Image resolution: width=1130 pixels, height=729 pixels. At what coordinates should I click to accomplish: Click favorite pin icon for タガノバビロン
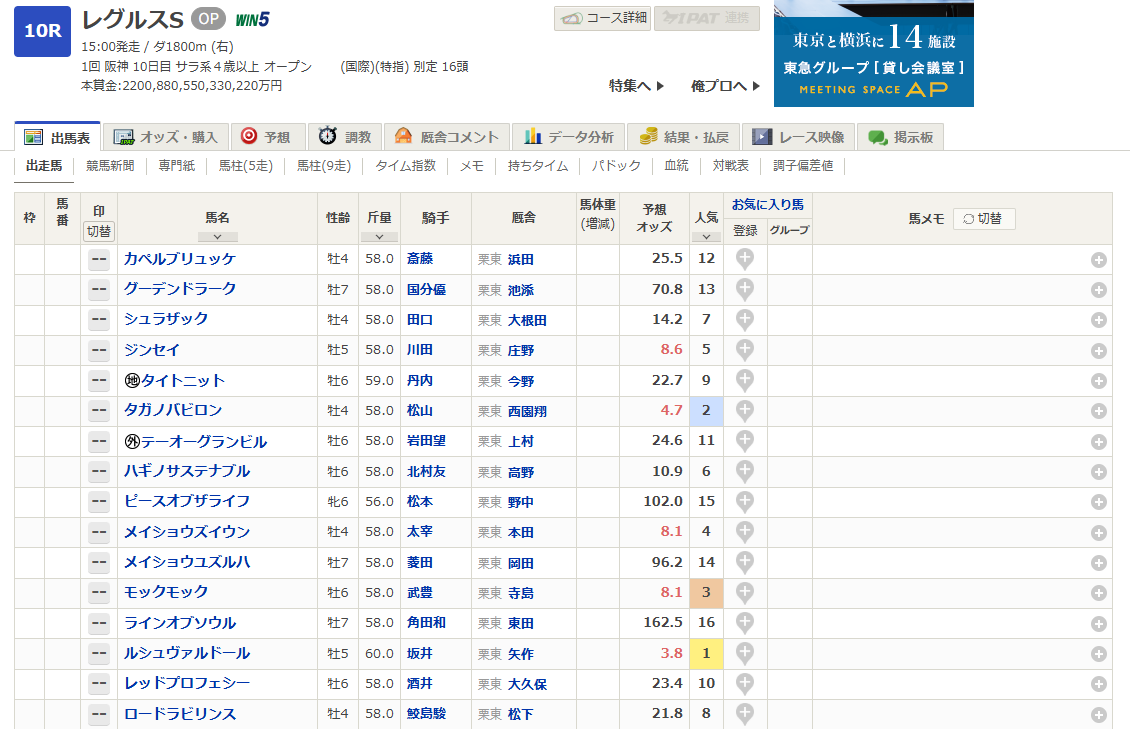(745, 410)
